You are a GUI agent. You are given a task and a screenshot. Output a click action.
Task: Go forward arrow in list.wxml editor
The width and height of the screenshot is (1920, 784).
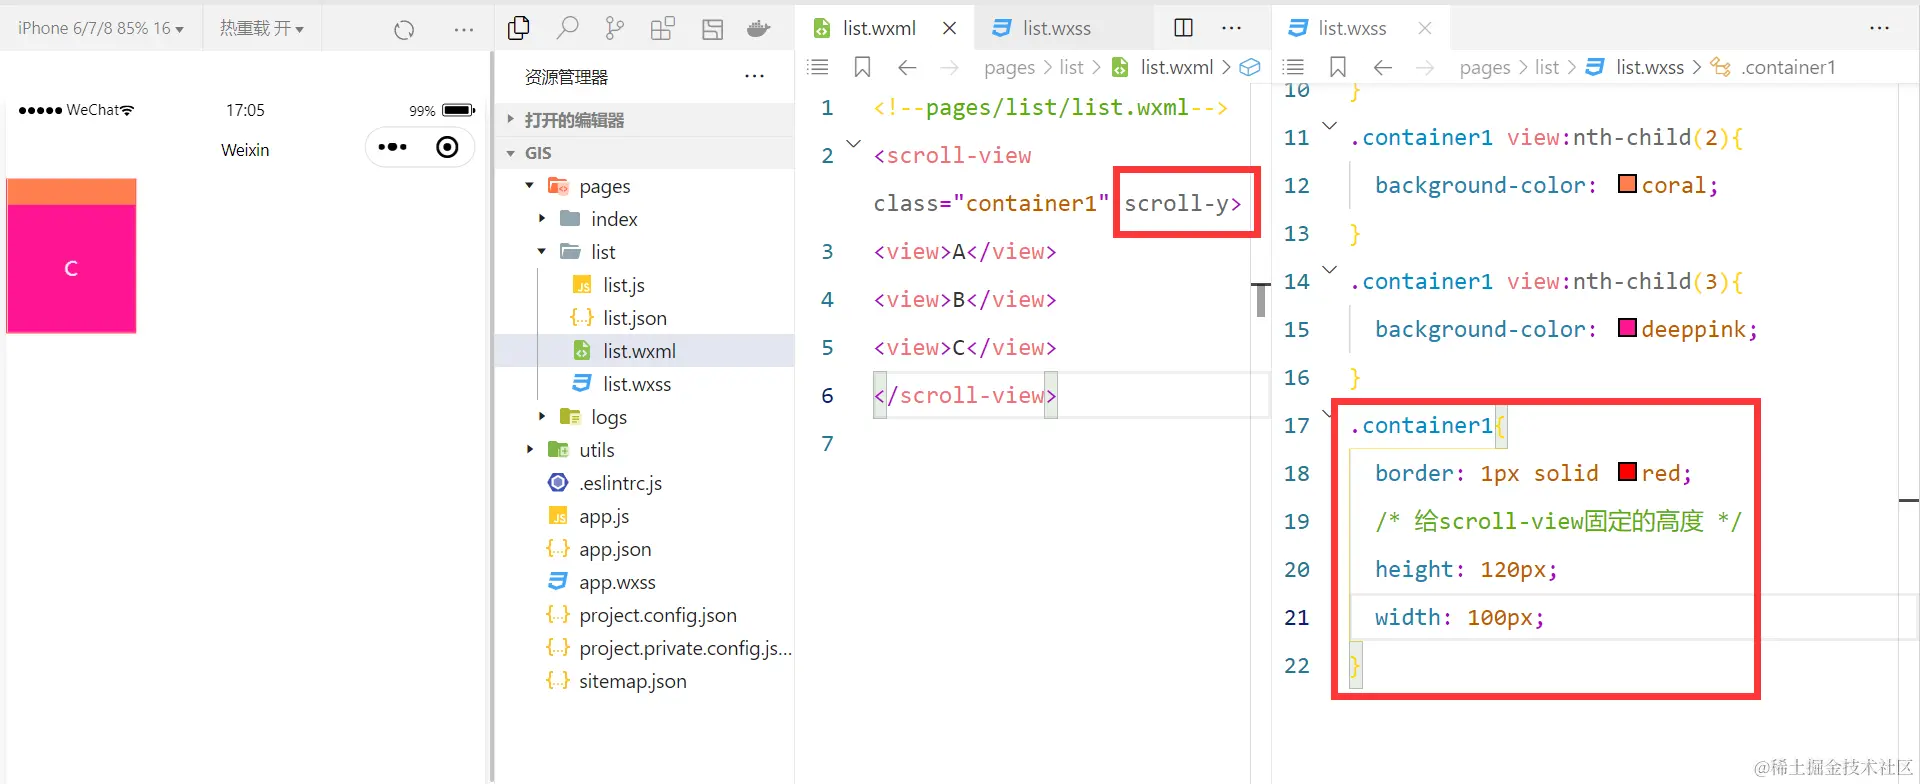pos(949,67)
